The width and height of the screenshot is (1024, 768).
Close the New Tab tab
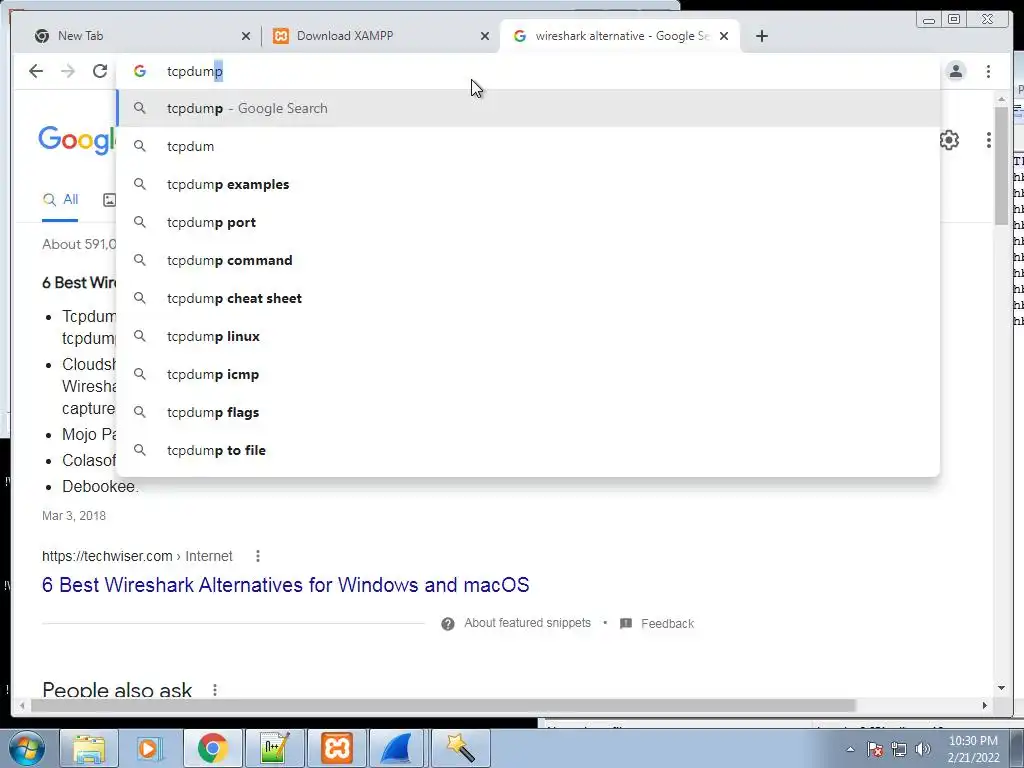pyautogui.click(x=246, y=37)
